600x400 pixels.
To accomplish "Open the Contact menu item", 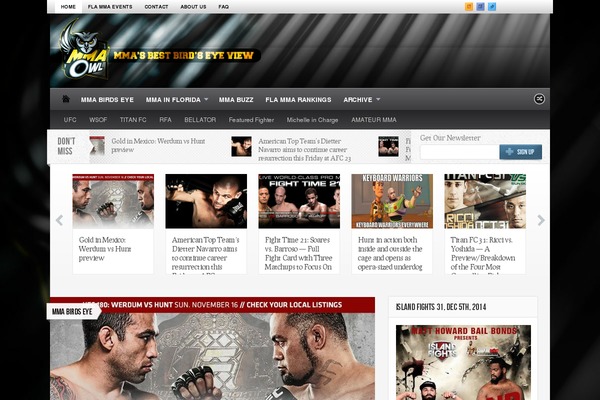I will (156, 7).
